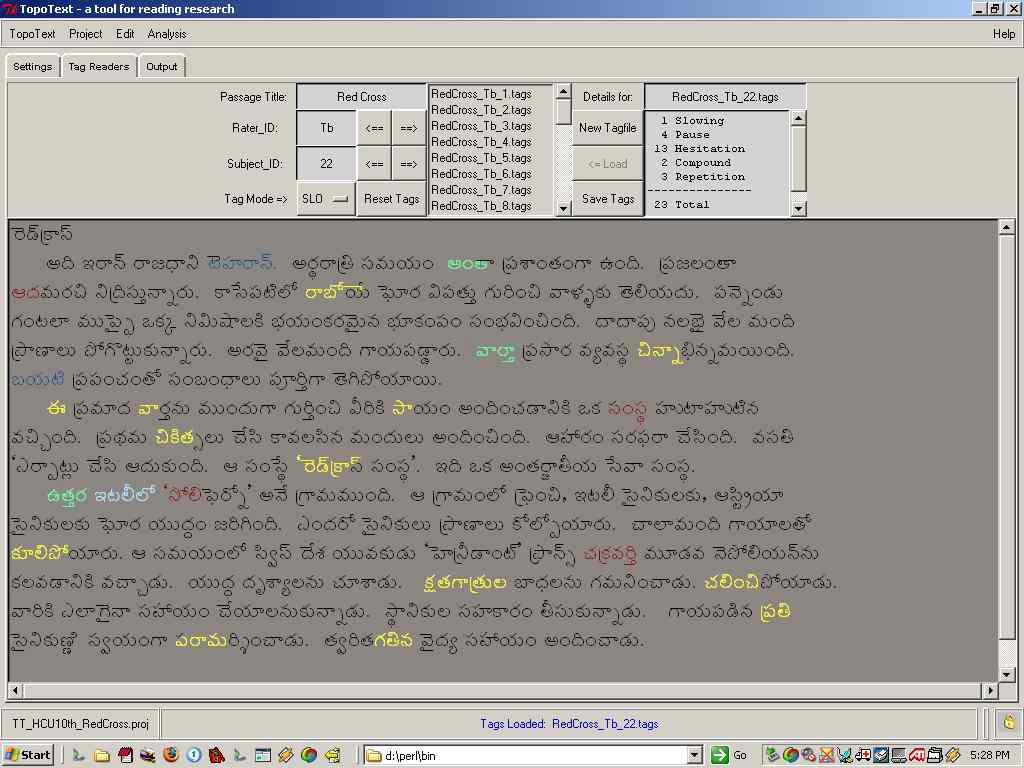Click the Passage Title field showing Red Cross
Screen dimensions: 1024x768
pyautogui.click(x=361, y=97)
